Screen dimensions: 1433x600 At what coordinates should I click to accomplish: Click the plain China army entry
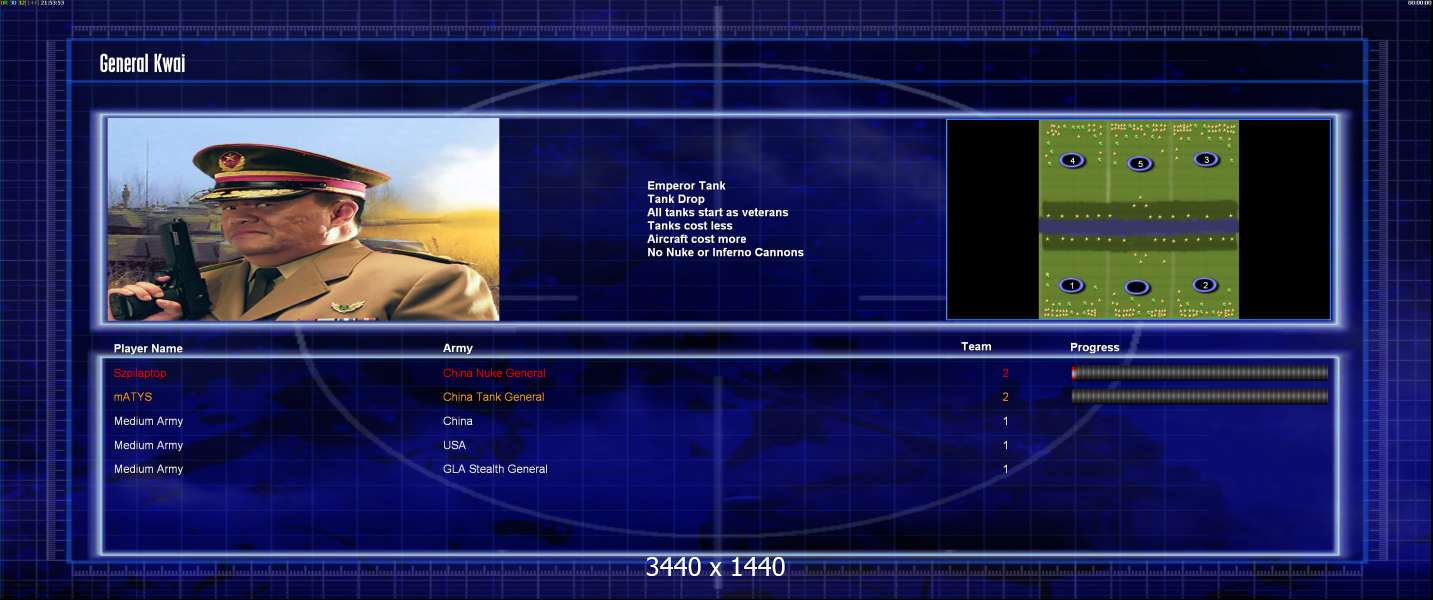click(458, 421)
